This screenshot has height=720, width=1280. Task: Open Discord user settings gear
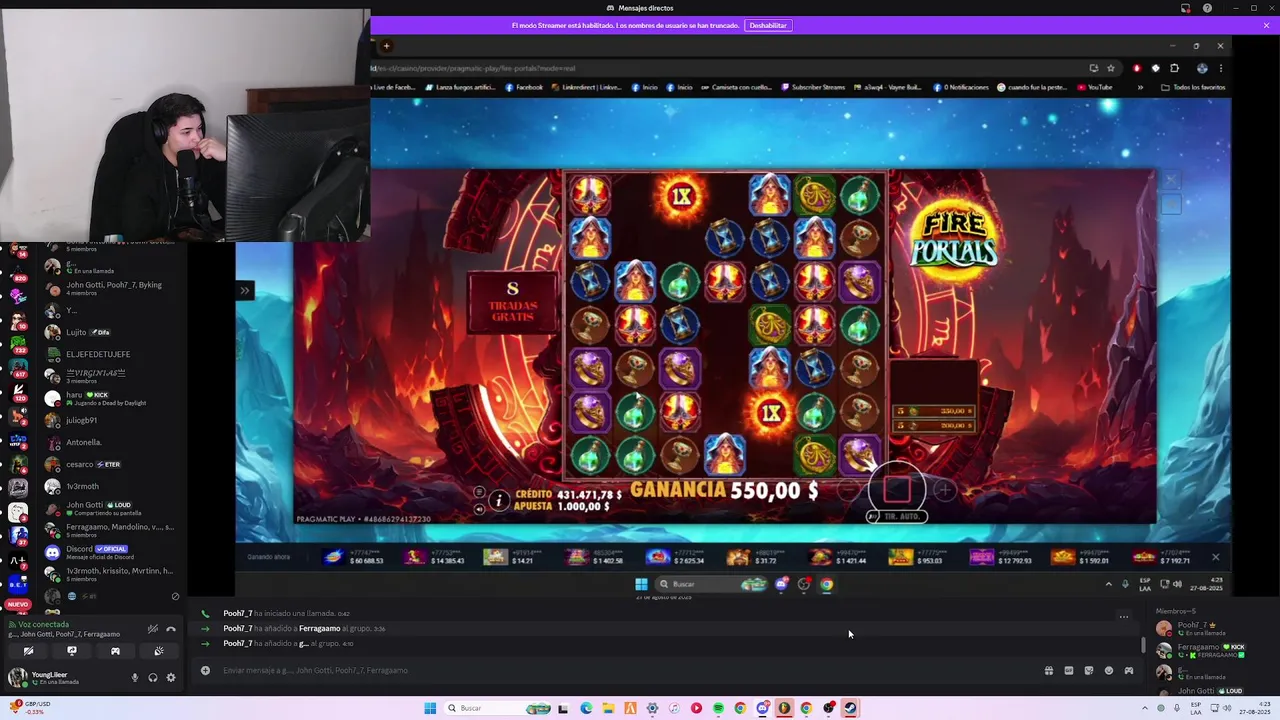tap(171, 678)
